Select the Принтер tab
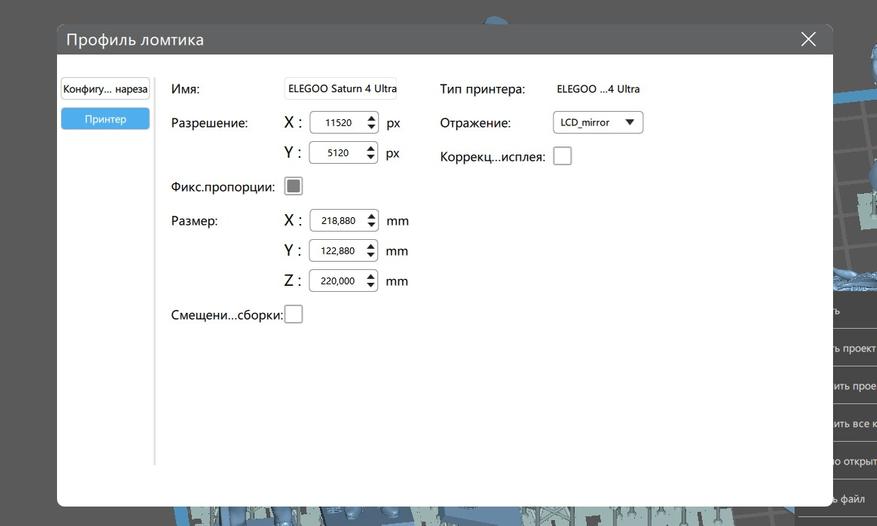This screenshot has height=526, width=877. tap(105, 119)
